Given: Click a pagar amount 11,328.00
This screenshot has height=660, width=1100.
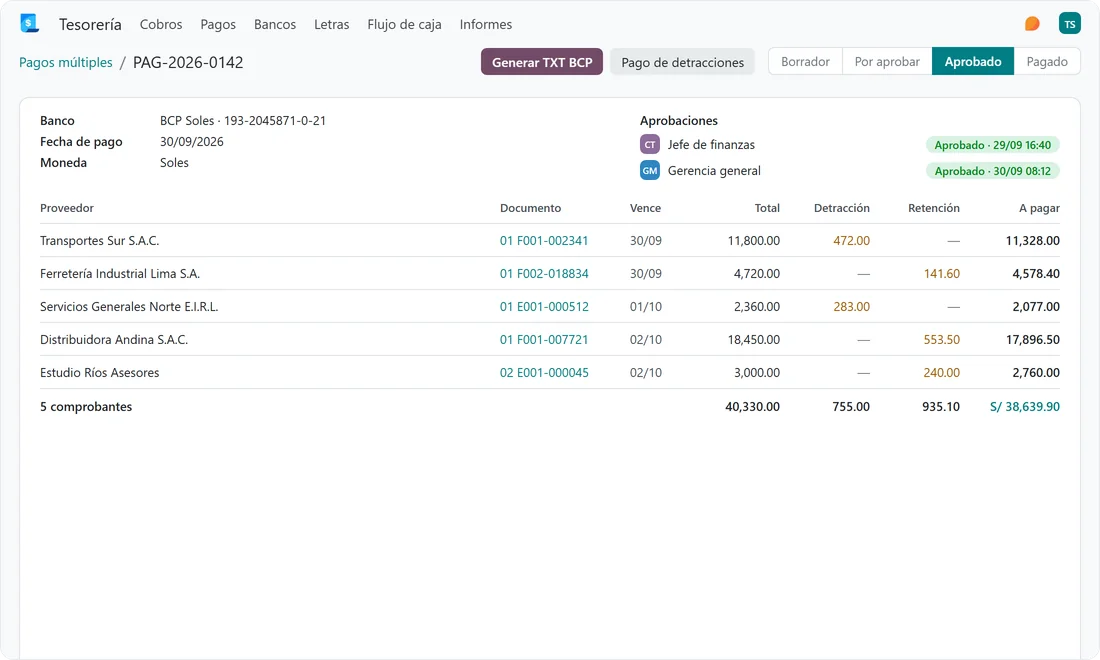Looking at the screenshot, I should [1033, 241].
